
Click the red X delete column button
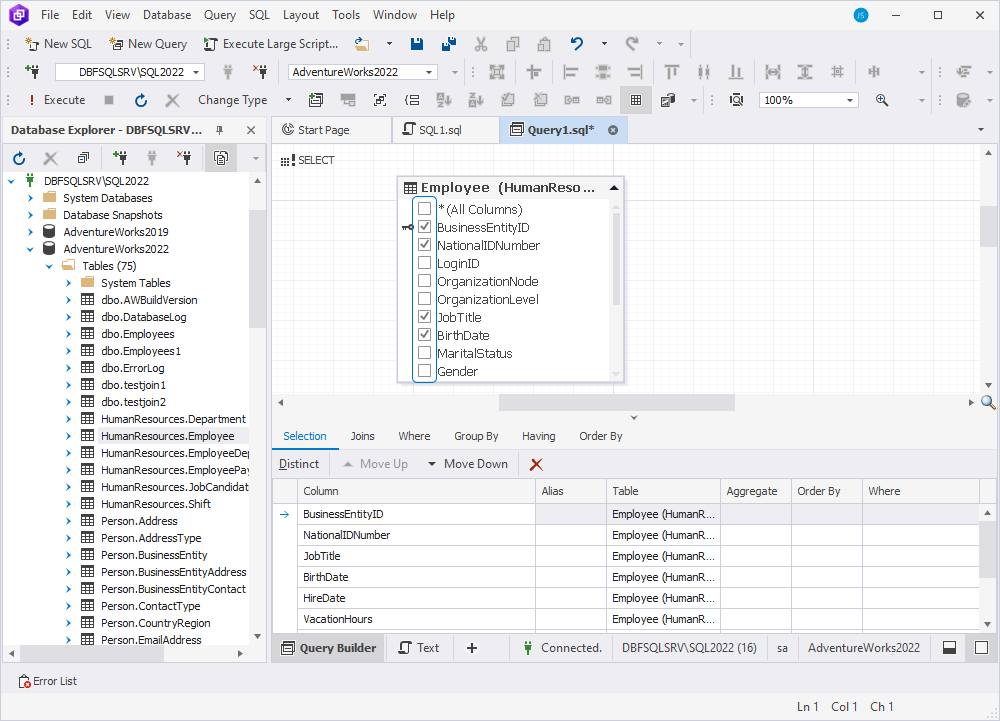pyautogui.click(x=536, y=465)
